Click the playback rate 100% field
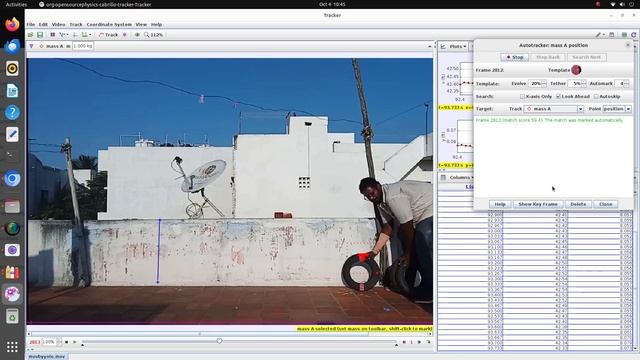The width and height of the screenshot is (640, 360). [49, 342]
